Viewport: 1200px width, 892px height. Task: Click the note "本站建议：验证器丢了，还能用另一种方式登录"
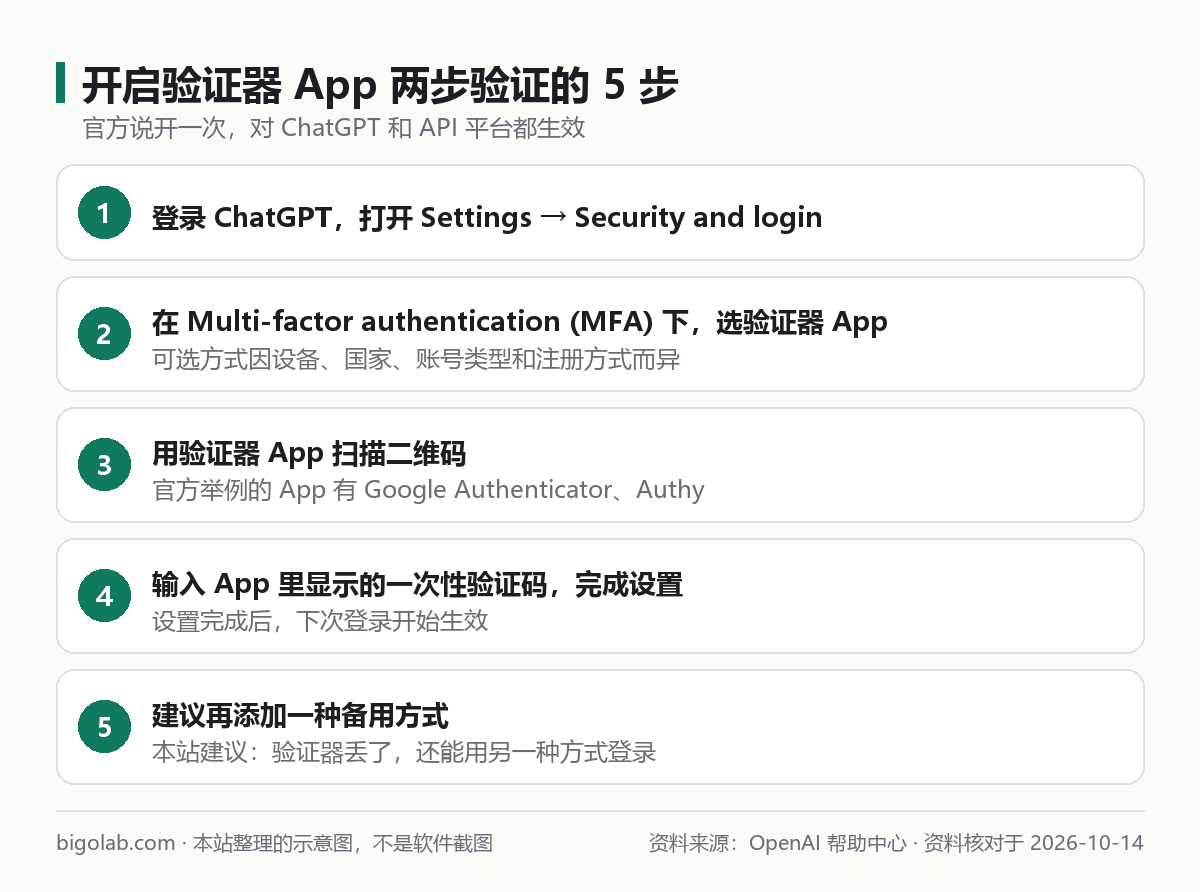(404, 752)
